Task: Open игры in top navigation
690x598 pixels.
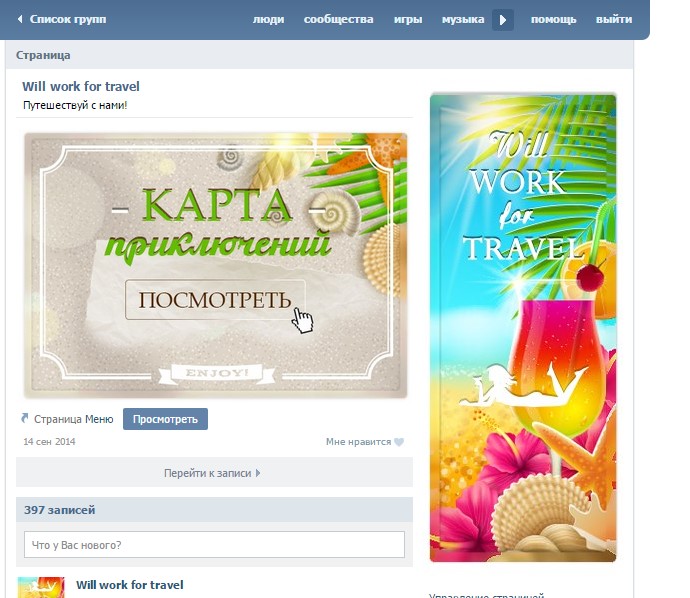Action: point(408,19)
